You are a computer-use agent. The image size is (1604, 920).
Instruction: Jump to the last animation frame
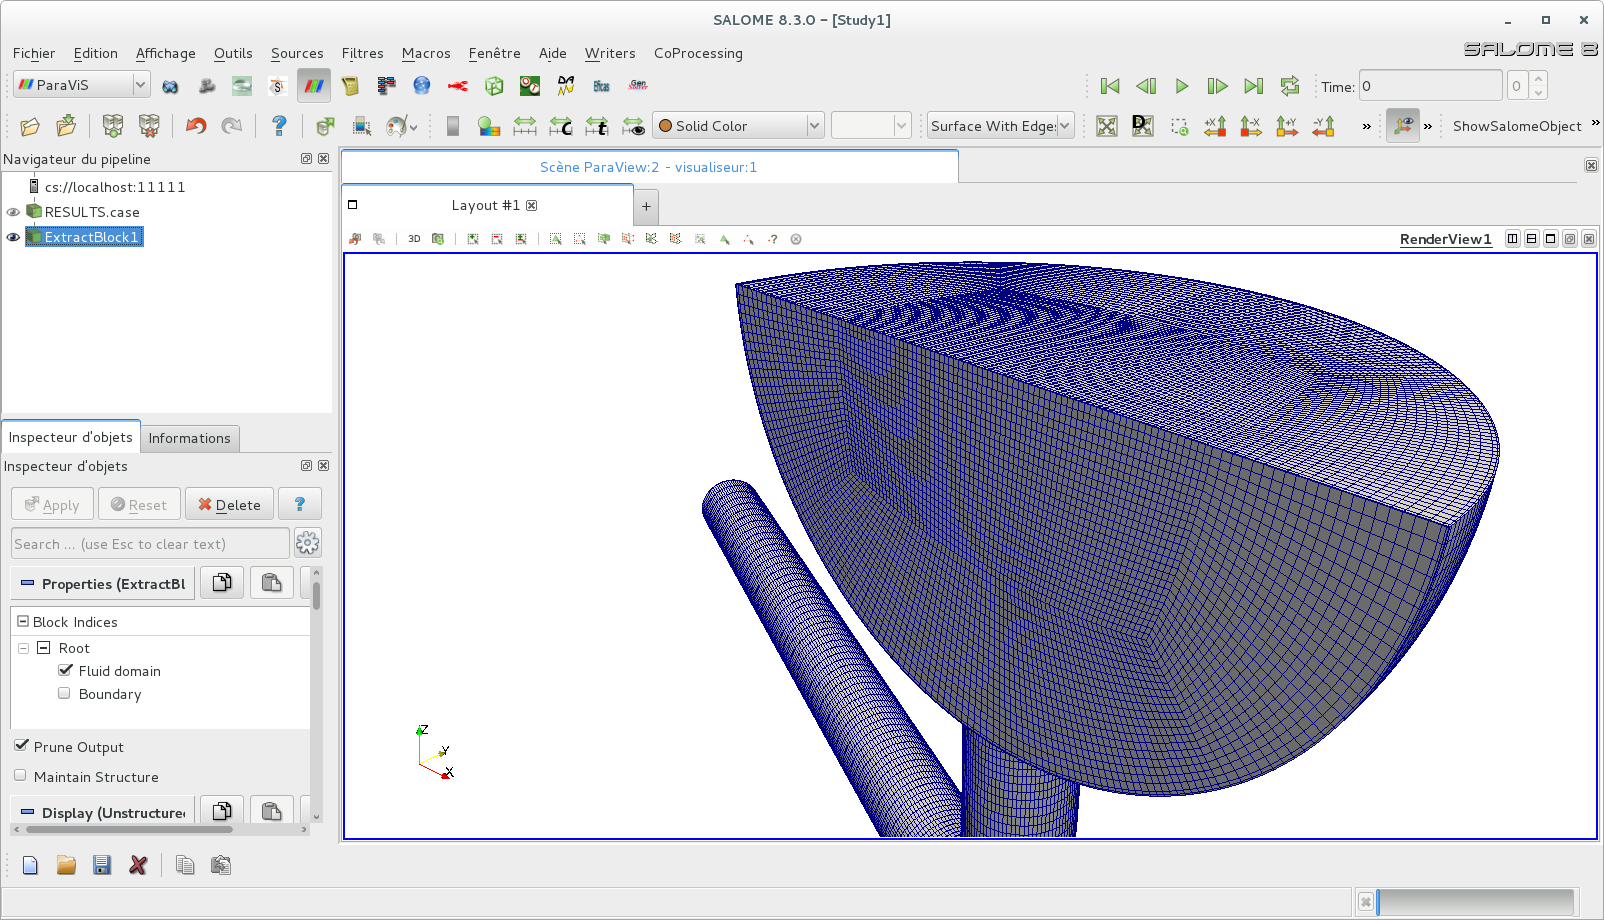coord(1254,86)
